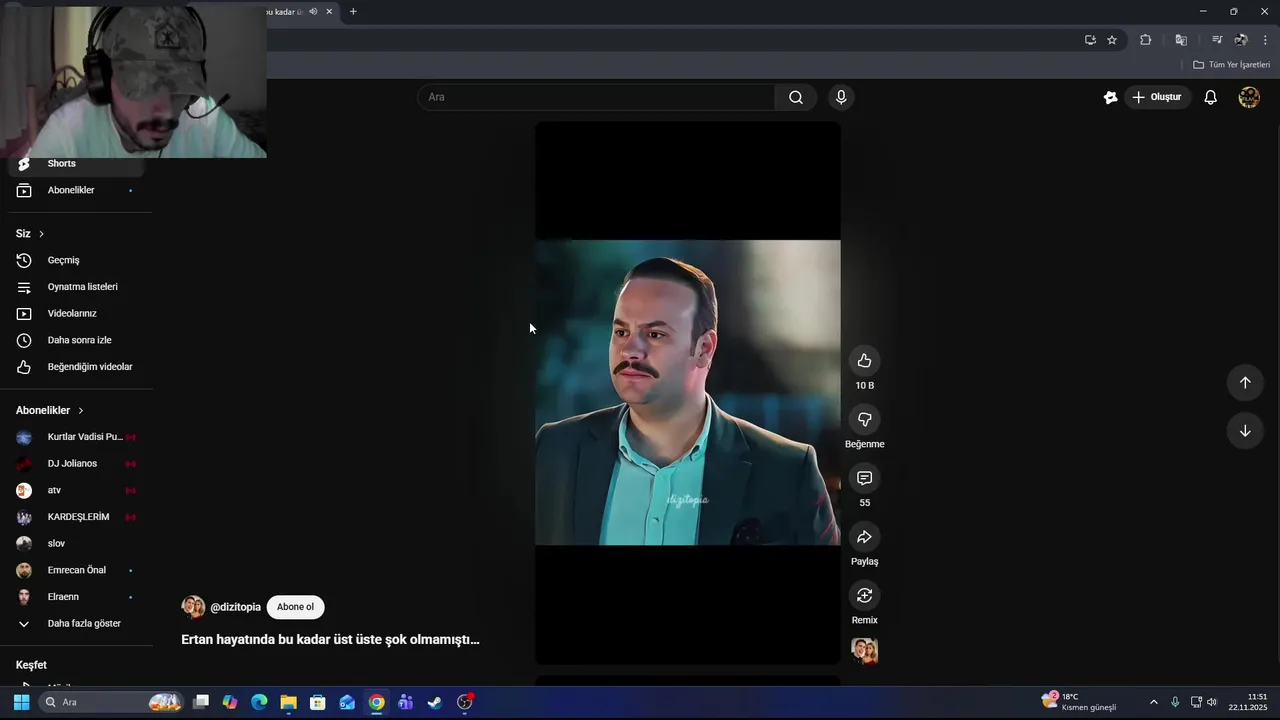This screenshot has width=1280, height=720.
Task: Open File Explorer from taskbar
Action: tap(288, 702)
